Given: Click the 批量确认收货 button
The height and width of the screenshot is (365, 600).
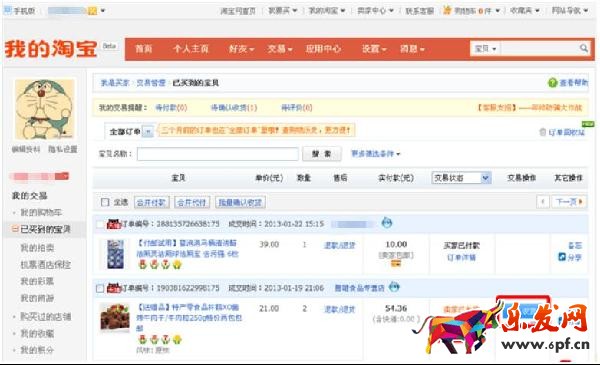Looking at the screenshot, I should [240, 202].
